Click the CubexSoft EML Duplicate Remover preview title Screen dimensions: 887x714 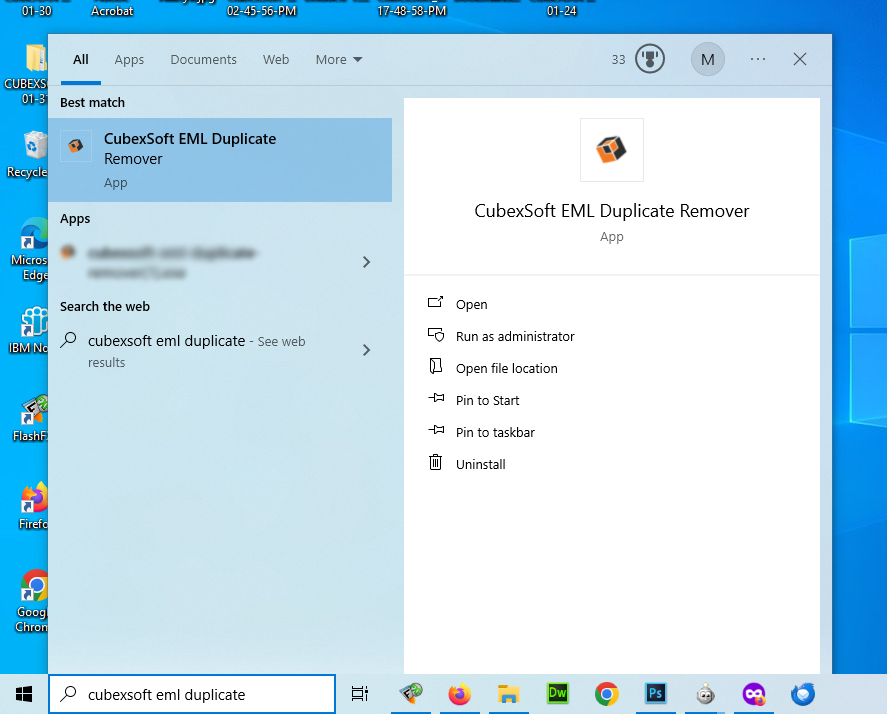point(612,210)
